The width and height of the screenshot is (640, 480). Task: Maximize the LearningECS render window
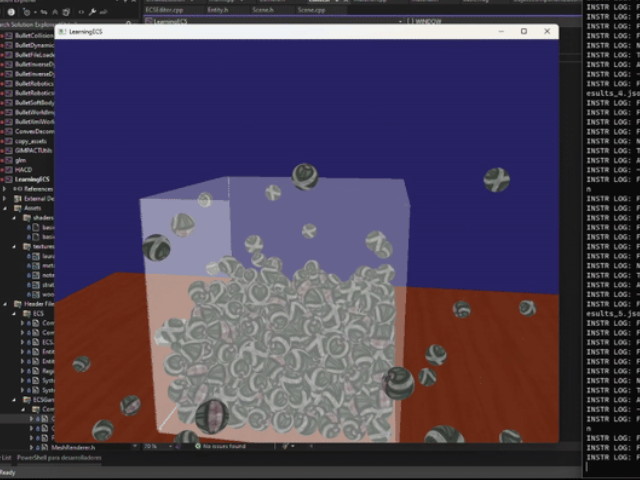pyautogui.click(x=524, y=32)
